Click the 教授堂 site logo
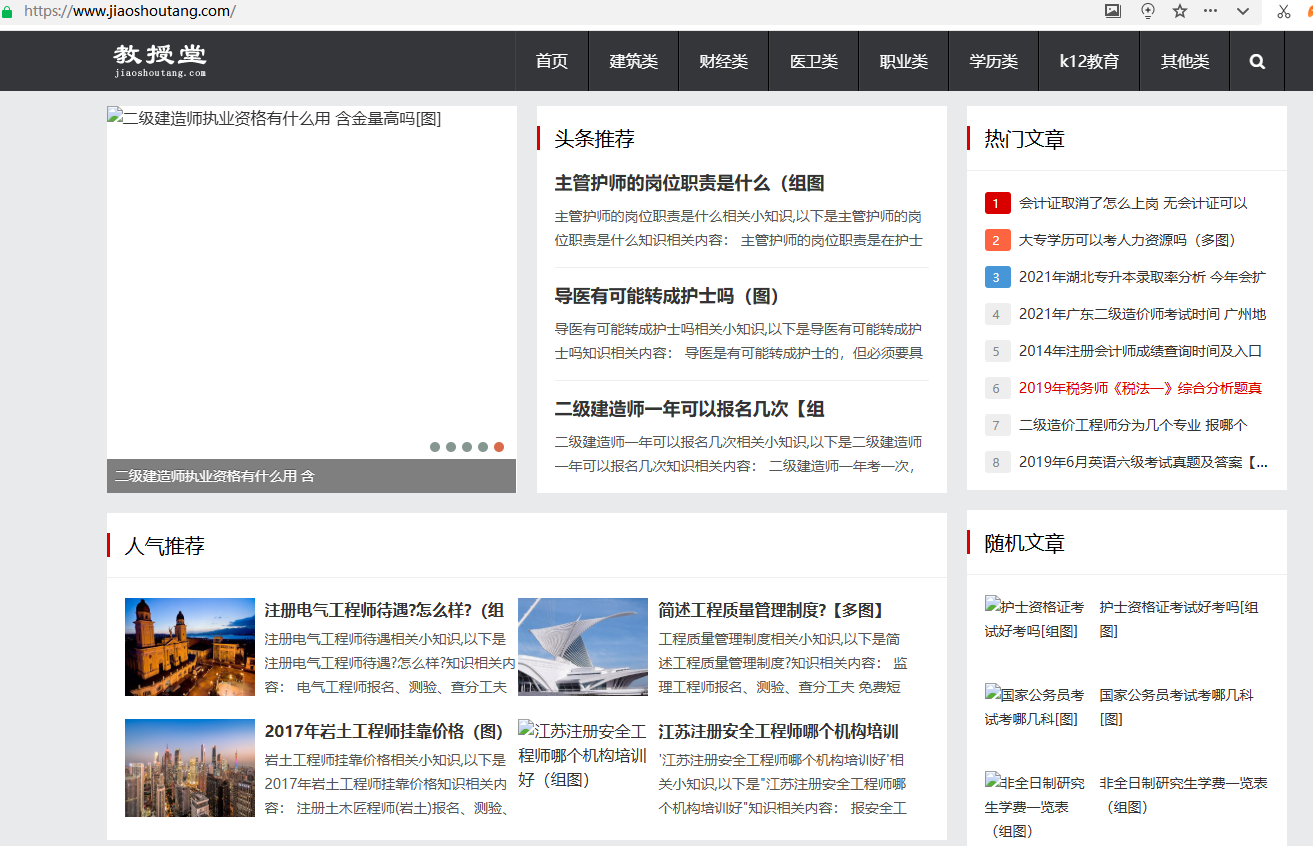 pyautogui.click(x=160, y=60)
